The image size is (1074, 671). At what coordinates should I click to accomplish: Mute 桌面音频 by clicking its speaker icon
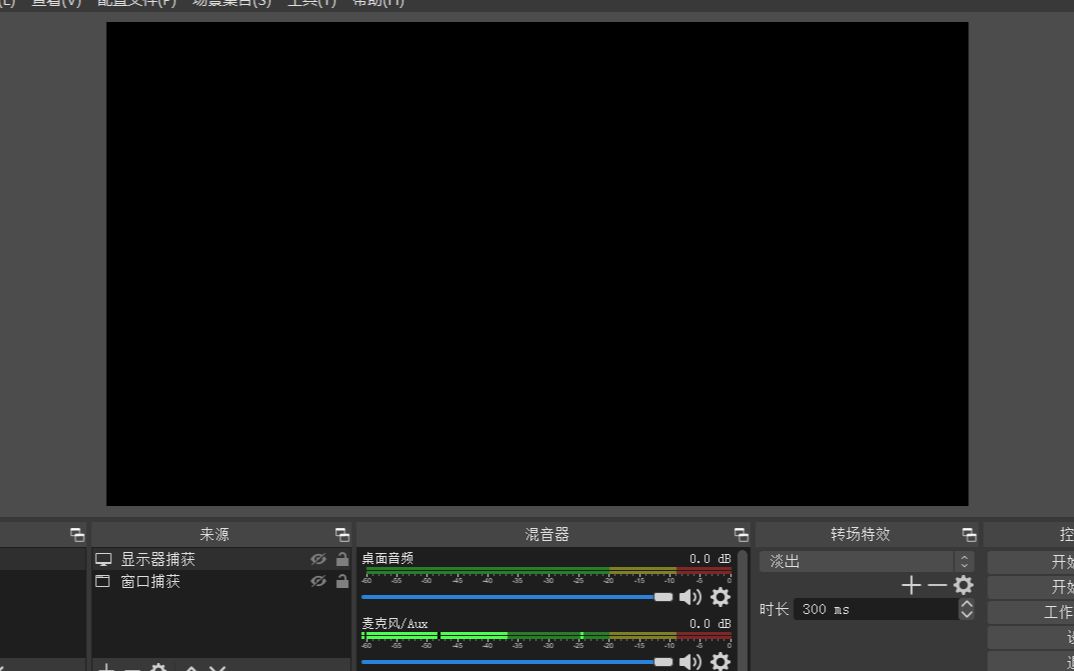point(690,597)
